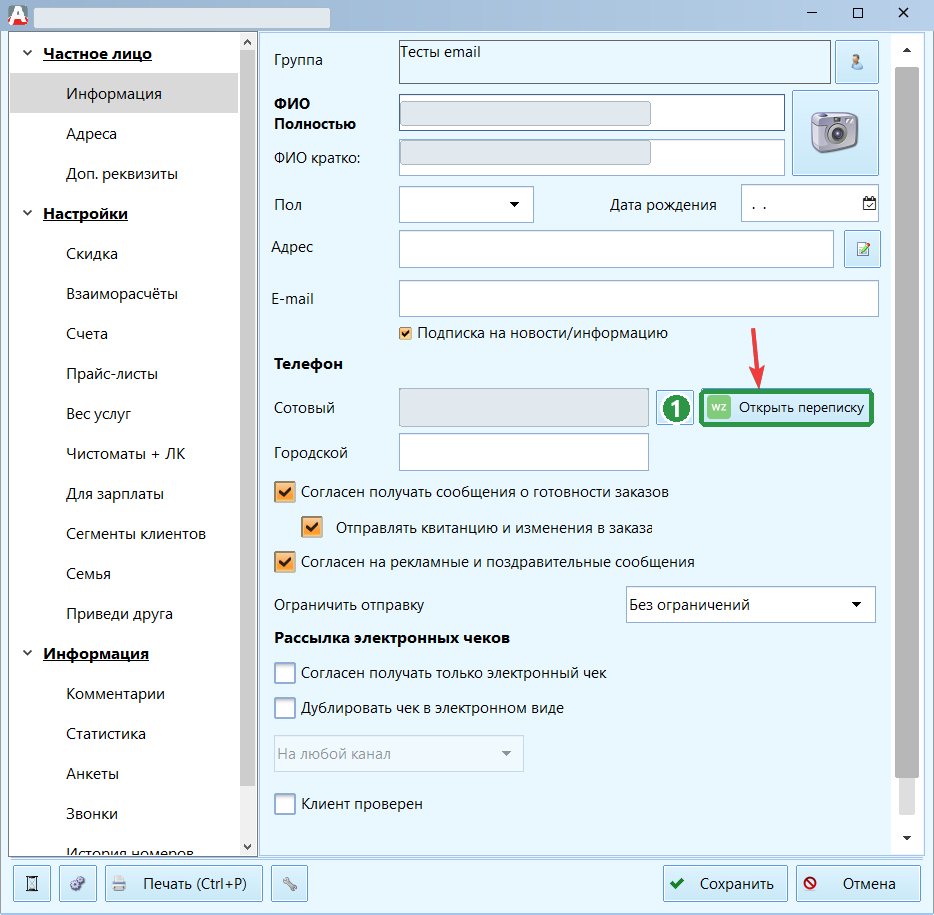Open the birth date calendar picker
This screenshot has height=915, width=934.
click(x=869, y=204)
